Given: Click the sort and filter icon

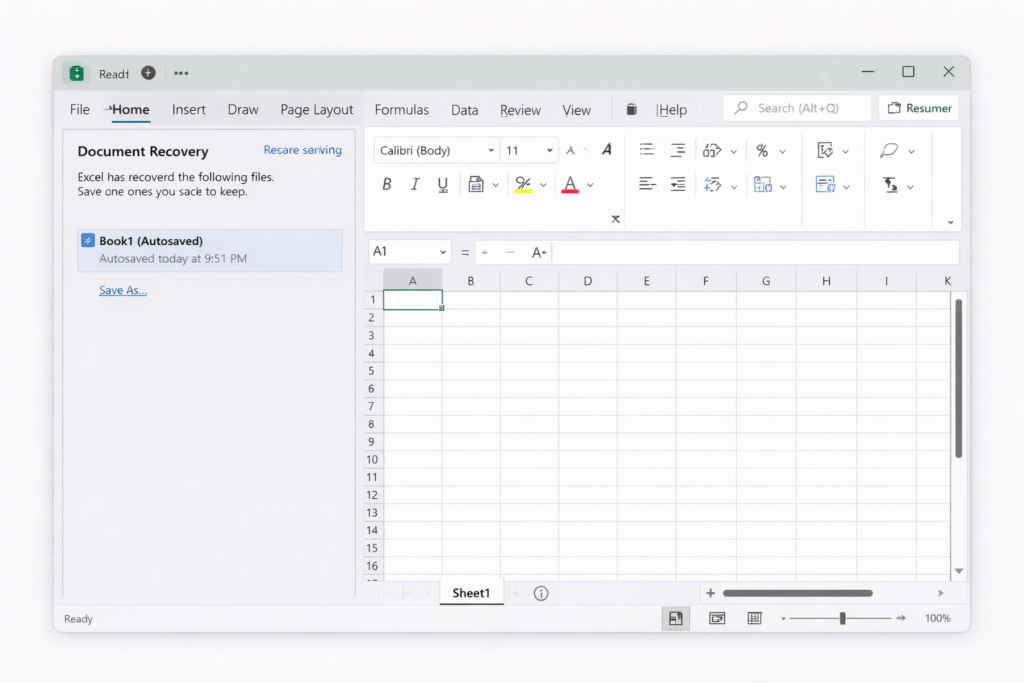Looking at the screenshot, I should click(x=890, y=185).
